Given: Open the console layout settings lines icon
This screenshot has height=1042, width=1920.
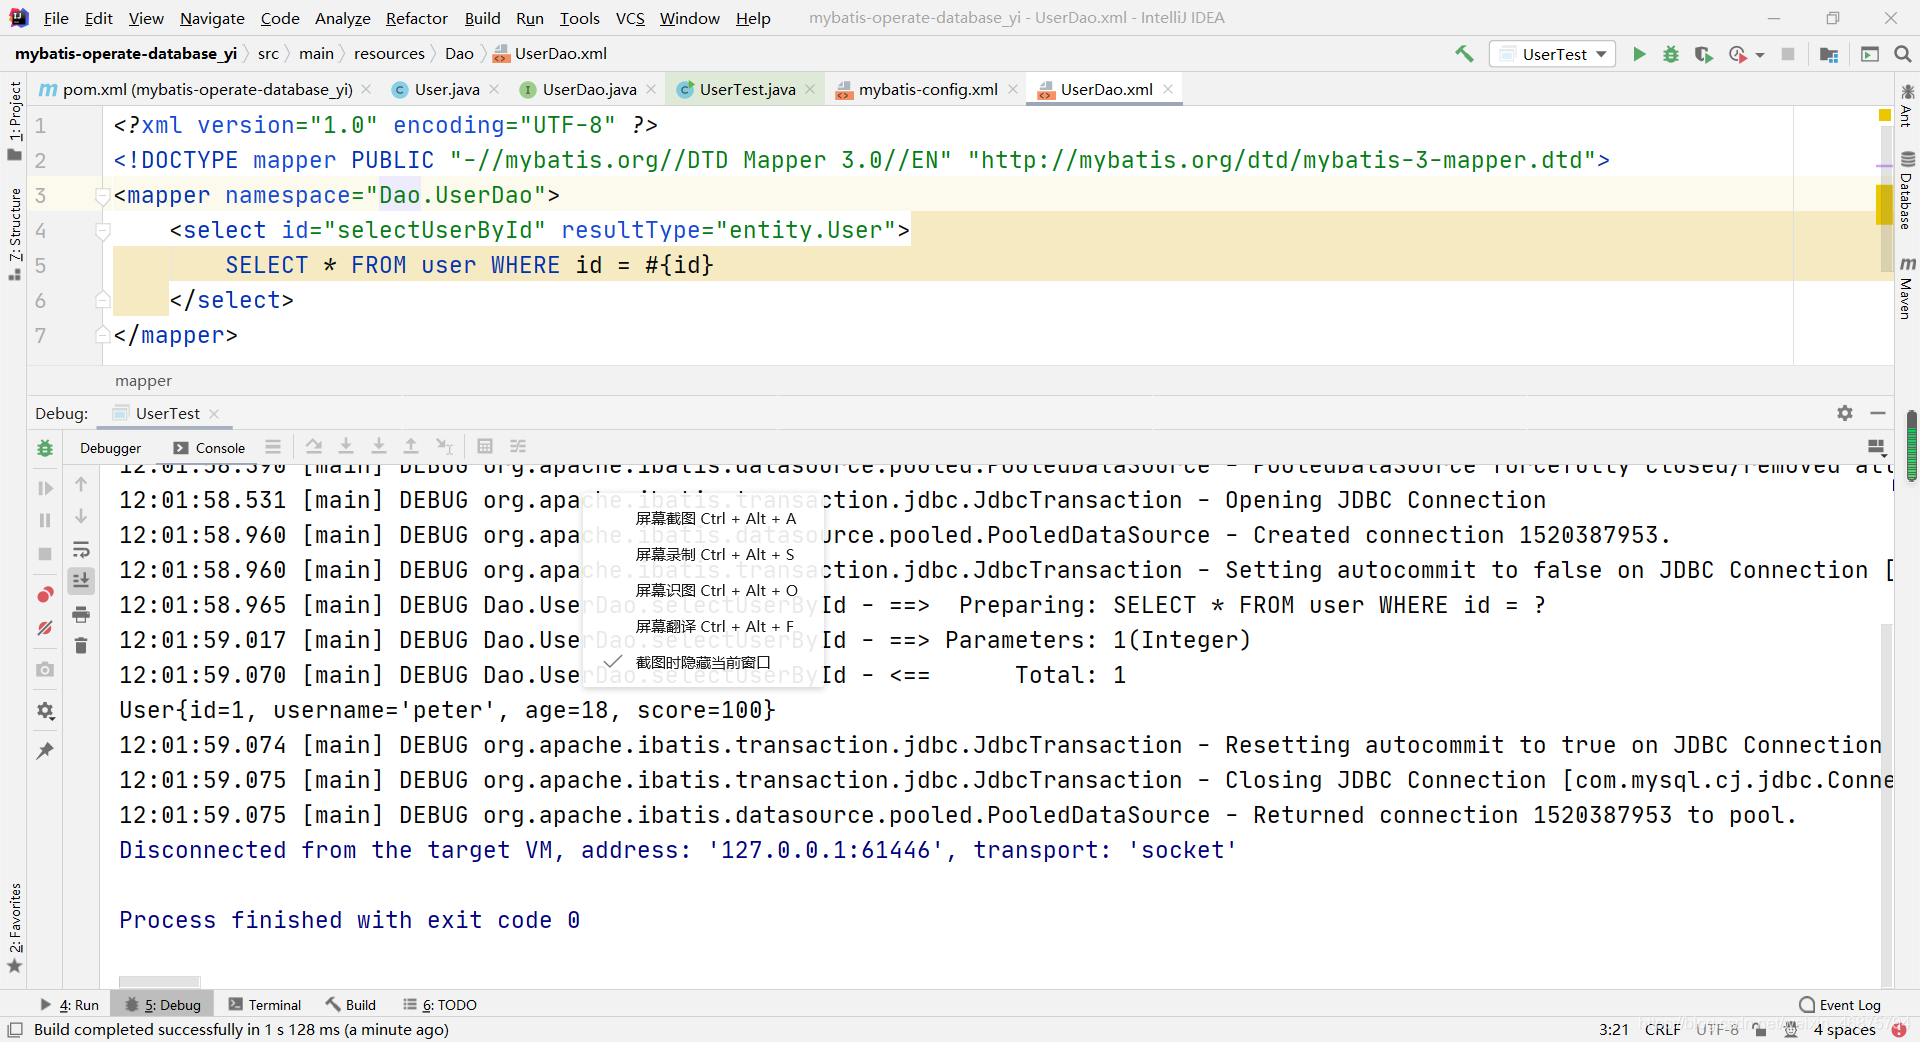Looking at the screenshot, I should click(x=273, y=447).
